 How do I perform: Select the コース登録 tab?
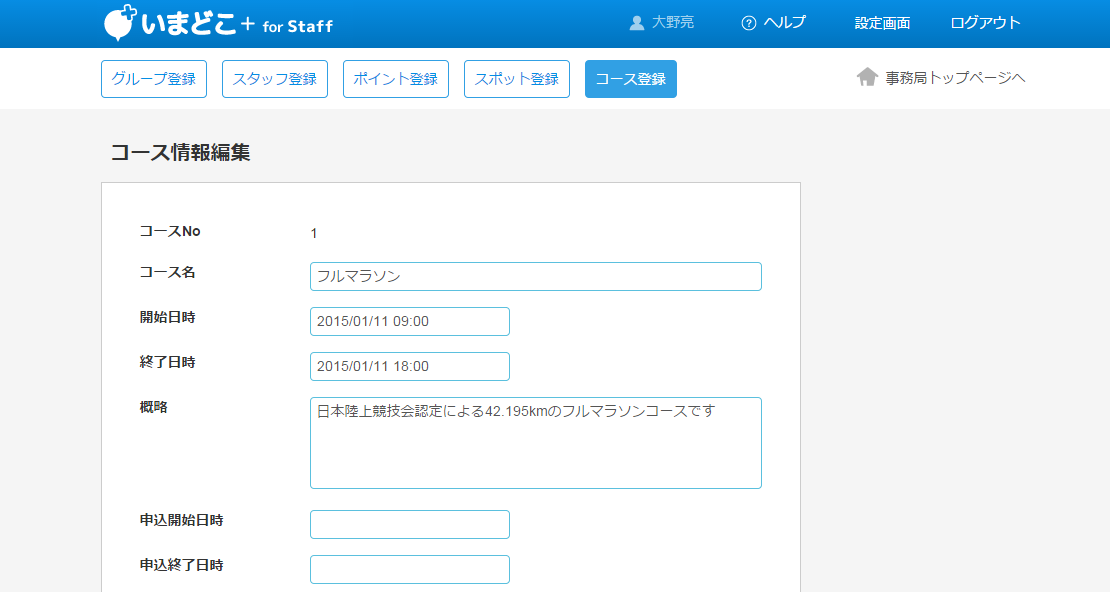coord(631,79)
